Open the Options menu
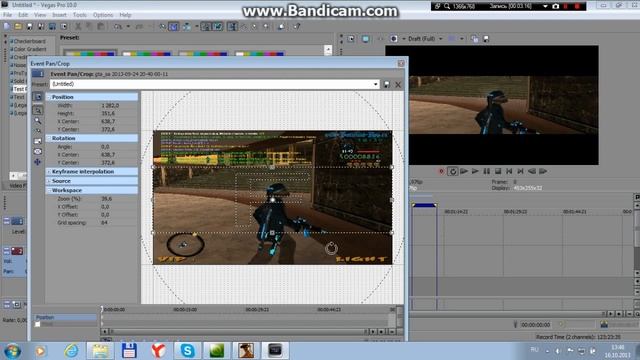 (103, 15)
